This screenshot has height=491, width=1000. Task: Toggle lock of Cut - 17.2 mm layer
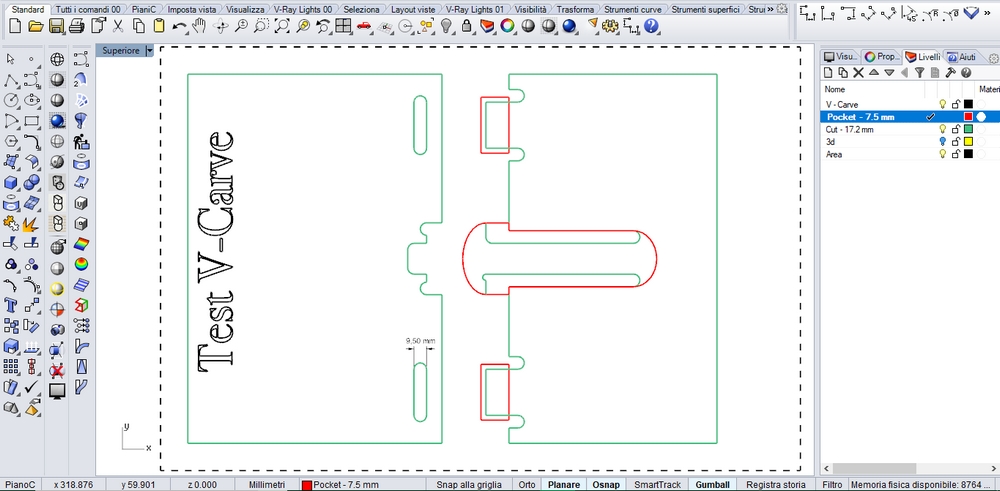(x=955, y=129)
